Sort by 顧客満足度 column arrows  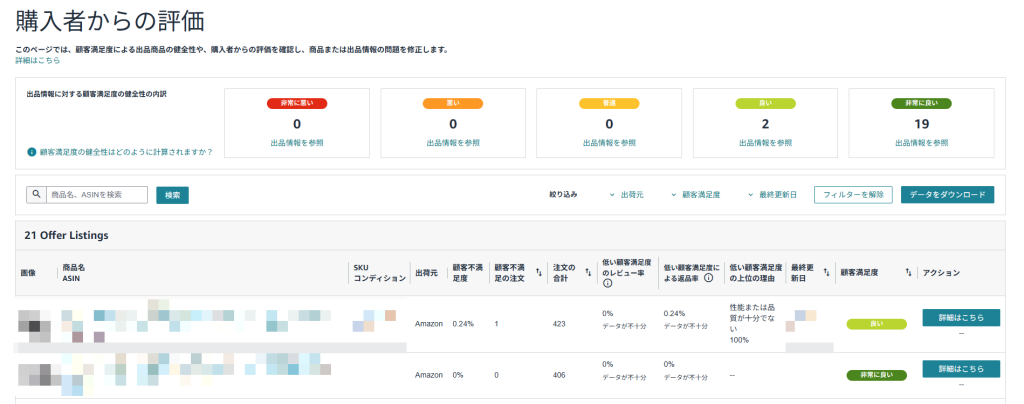908,273
